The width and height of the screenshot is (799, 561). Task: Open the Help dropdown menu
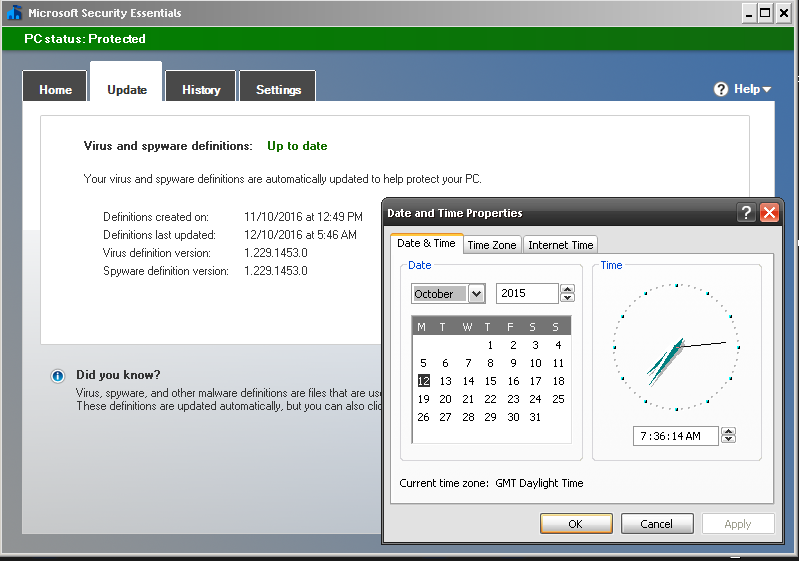click(x=752, y=89)
